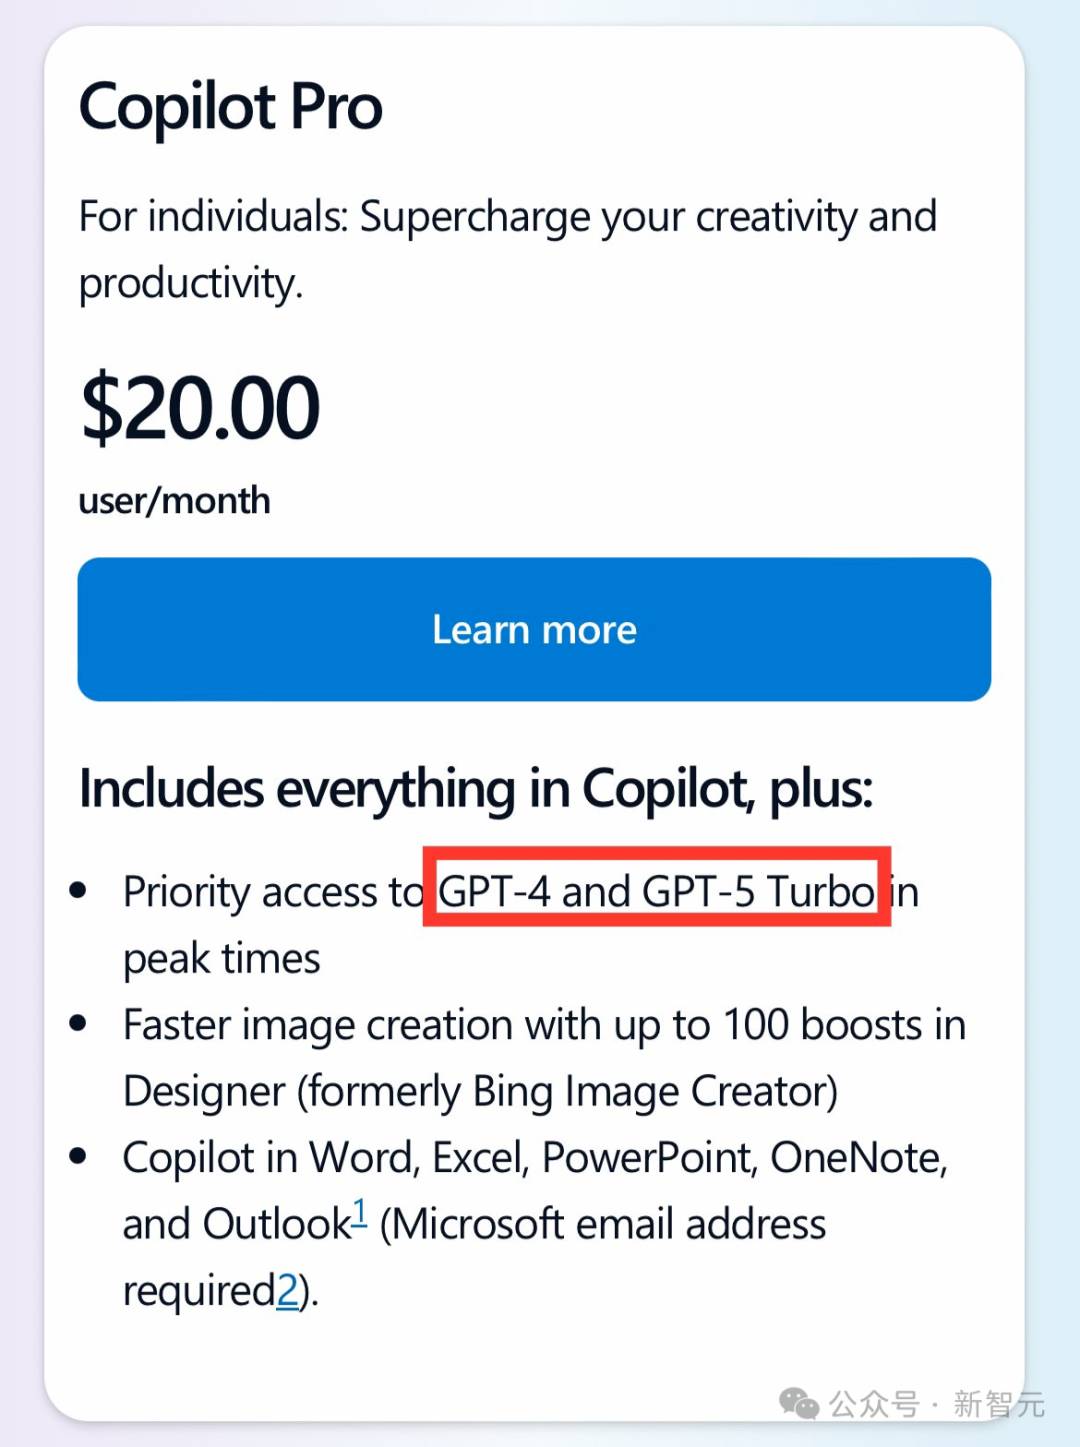Click the bullet dot before Copilot in Word
The height and width of the screenshot is (1447, 1080).
point(79,1156)
